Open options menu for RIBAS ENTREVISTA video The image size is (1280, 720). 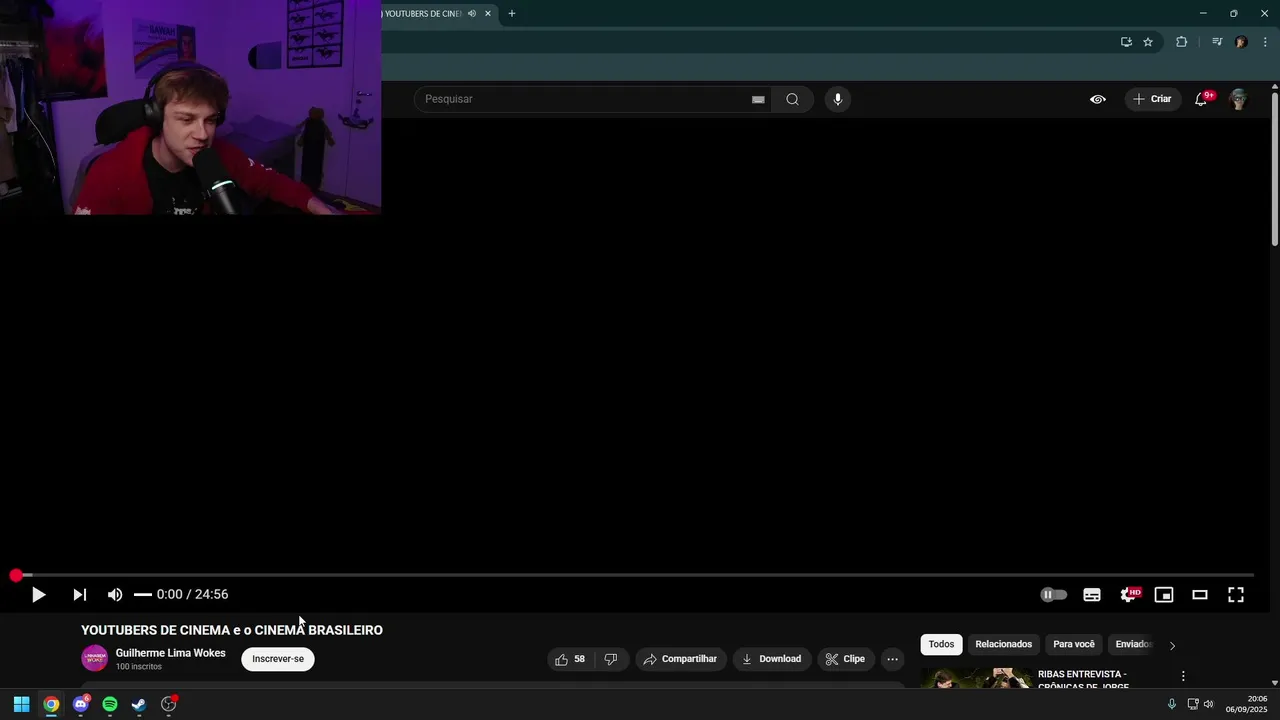pyautogui.click(x=1183, y=677)
